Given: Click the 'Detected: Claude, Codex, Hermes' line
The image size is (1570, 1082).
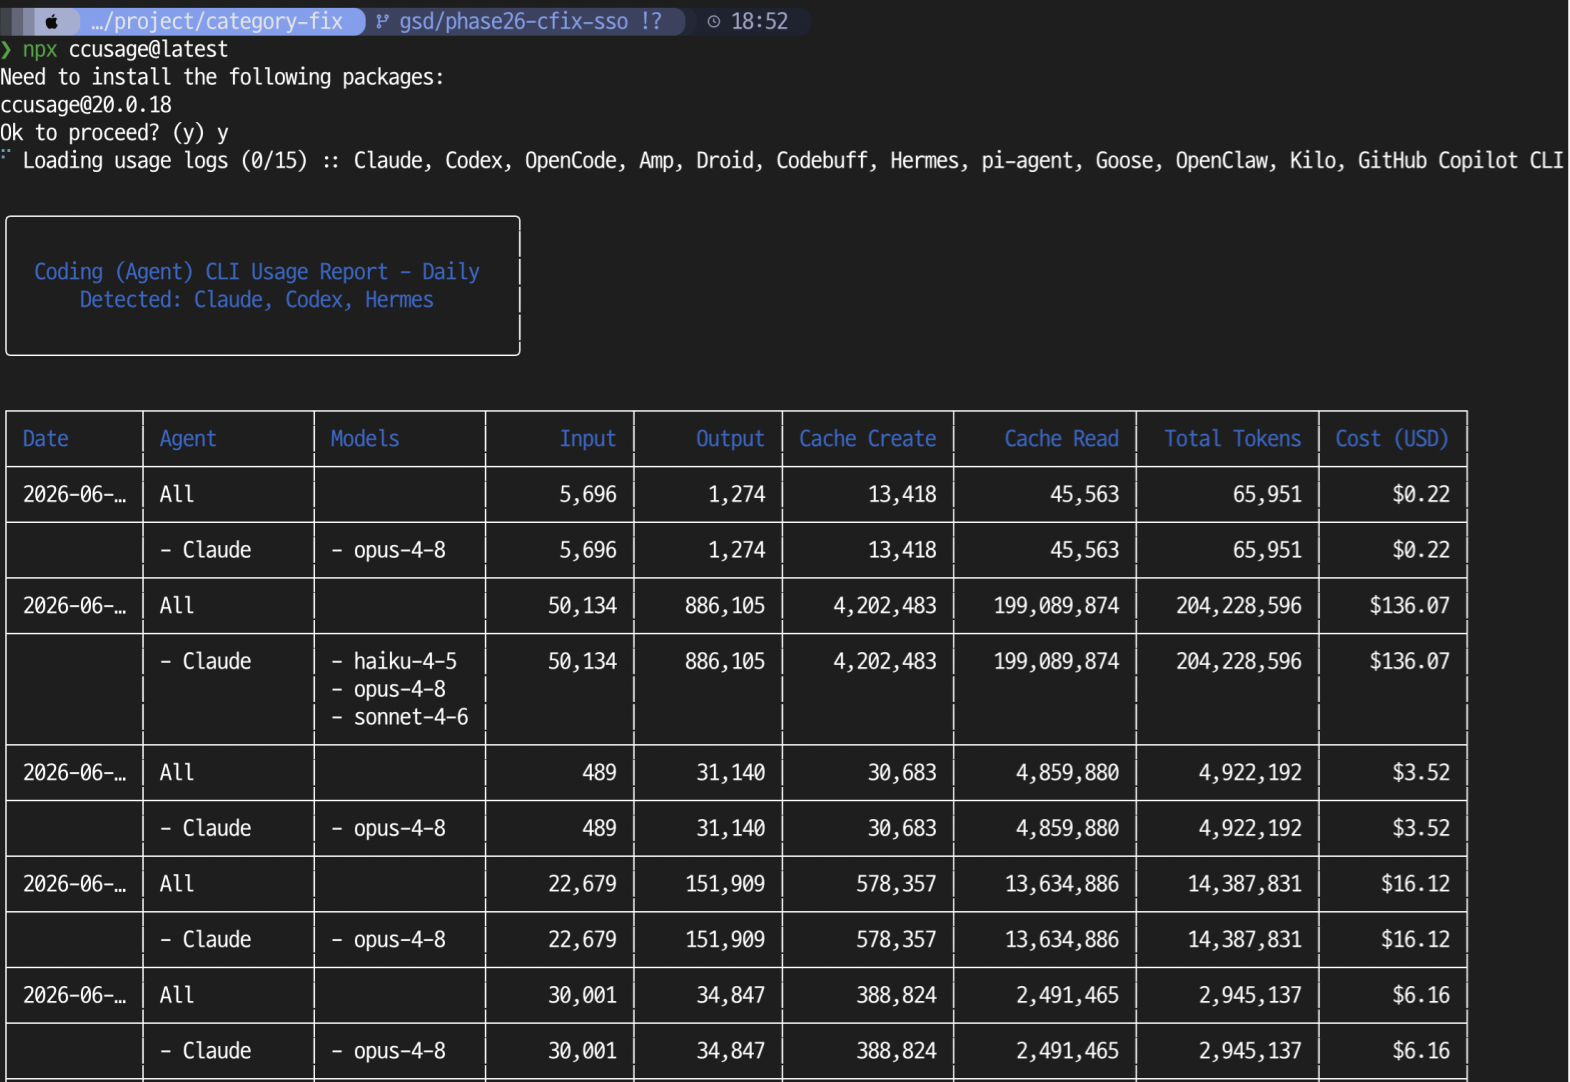Looking at the screenshot, I should 257,300.
